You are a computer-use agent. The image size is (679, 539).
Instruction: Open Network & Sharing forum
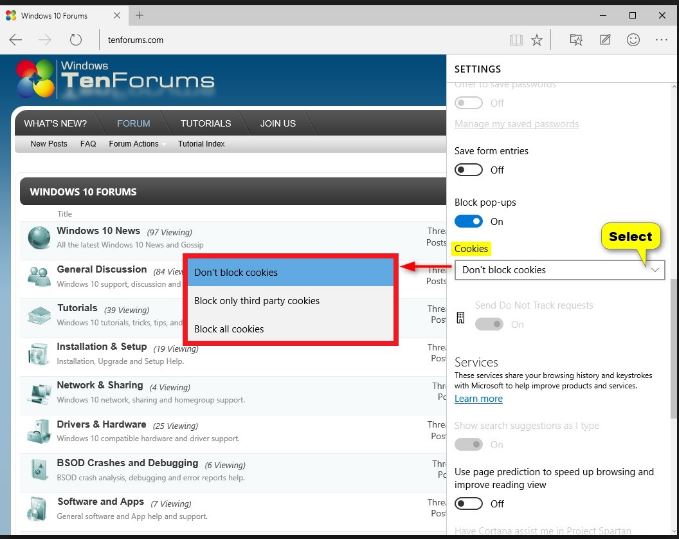(100, 385)
